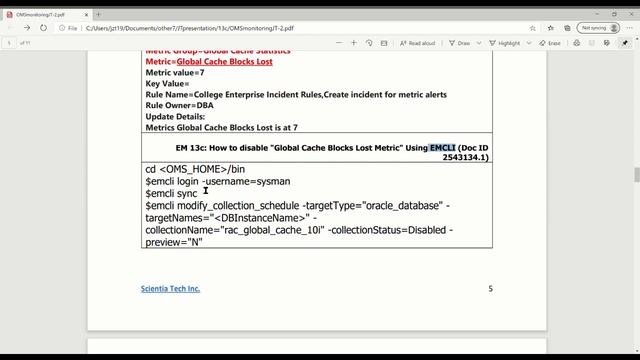Click the '$emcli login -username=sysman' line
The width and height of the screenshot is (640, 360).
point(218,181)
